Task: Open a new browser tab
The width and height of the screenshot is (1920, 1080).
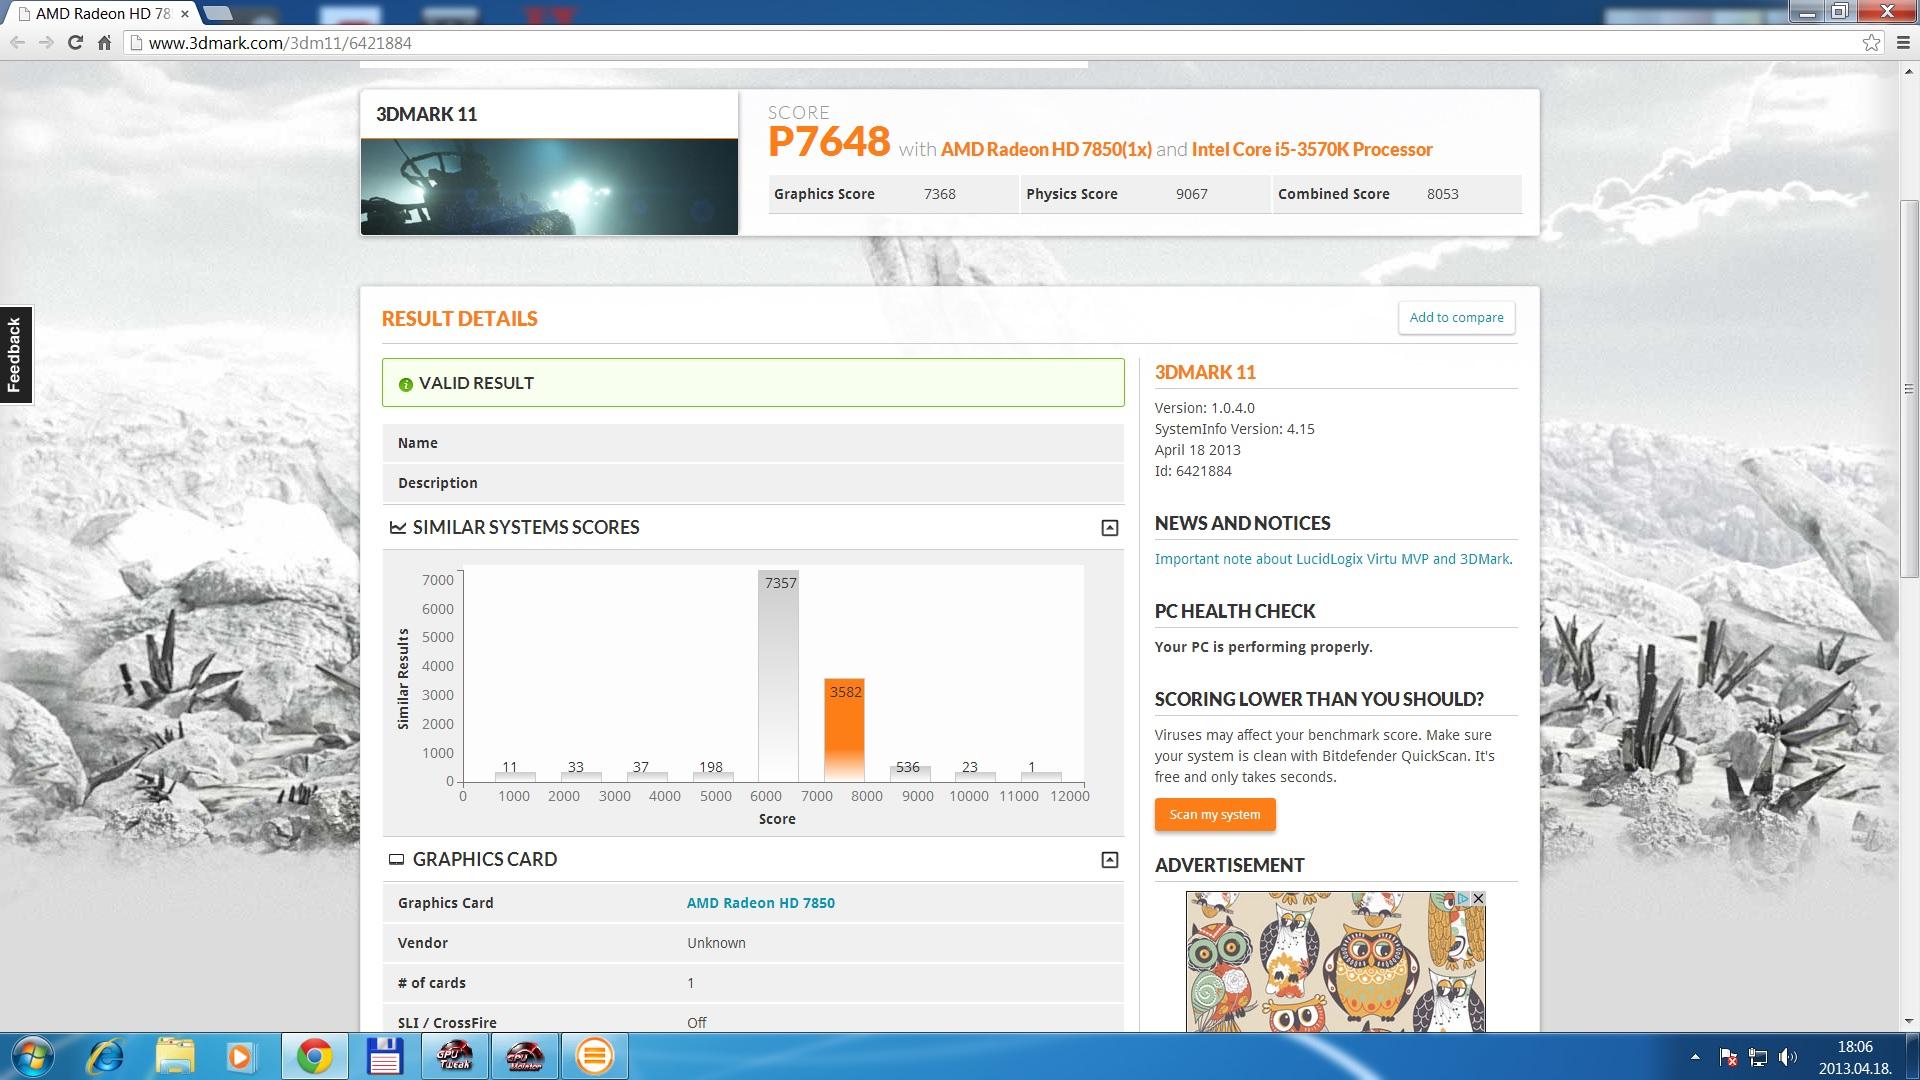Action: tap(218, 14)
